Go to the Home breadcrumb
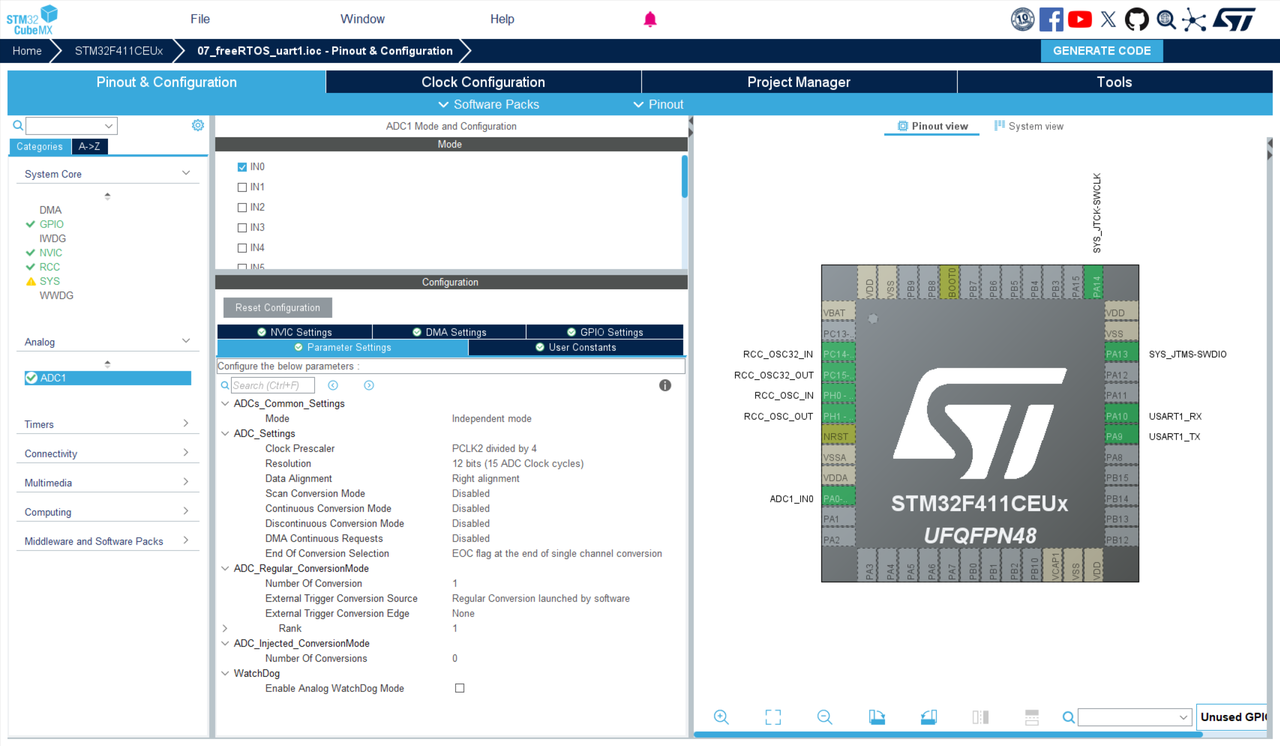The height and width of the screenshot is (746, 1280). pyautogui.click(x=27, y=51)
